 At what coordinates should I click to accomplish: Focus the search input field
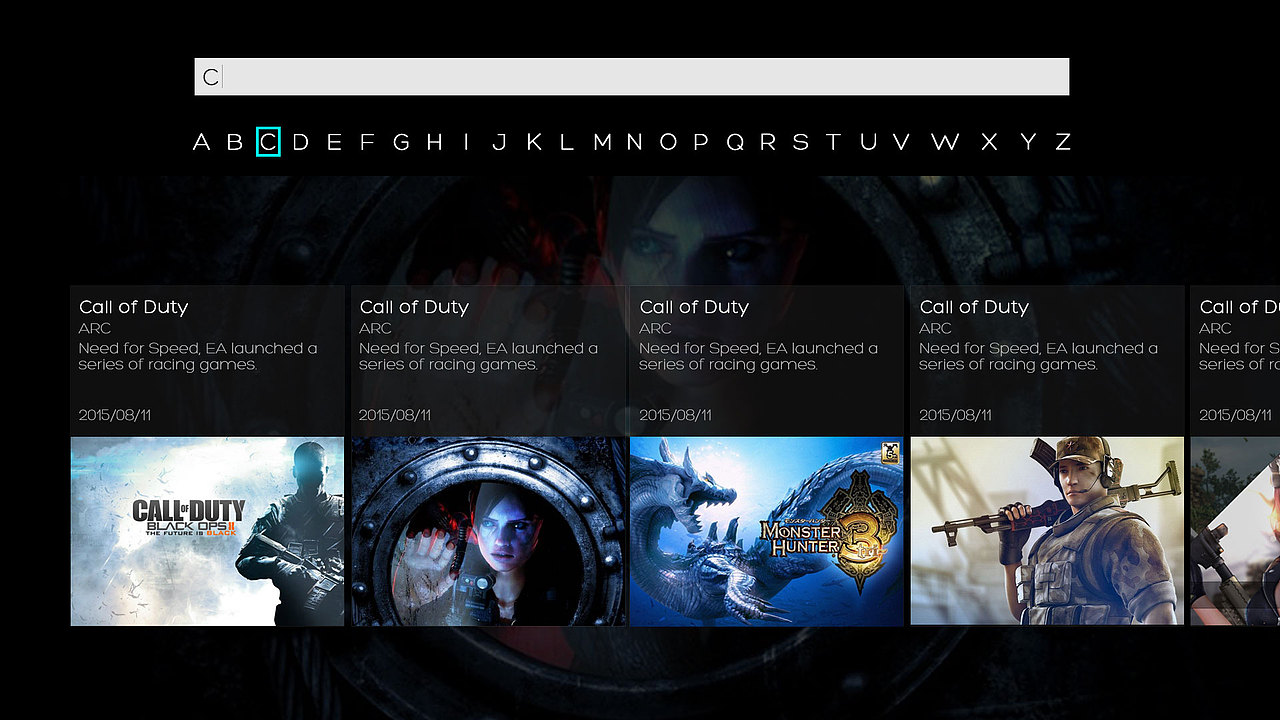pos(631,77)
